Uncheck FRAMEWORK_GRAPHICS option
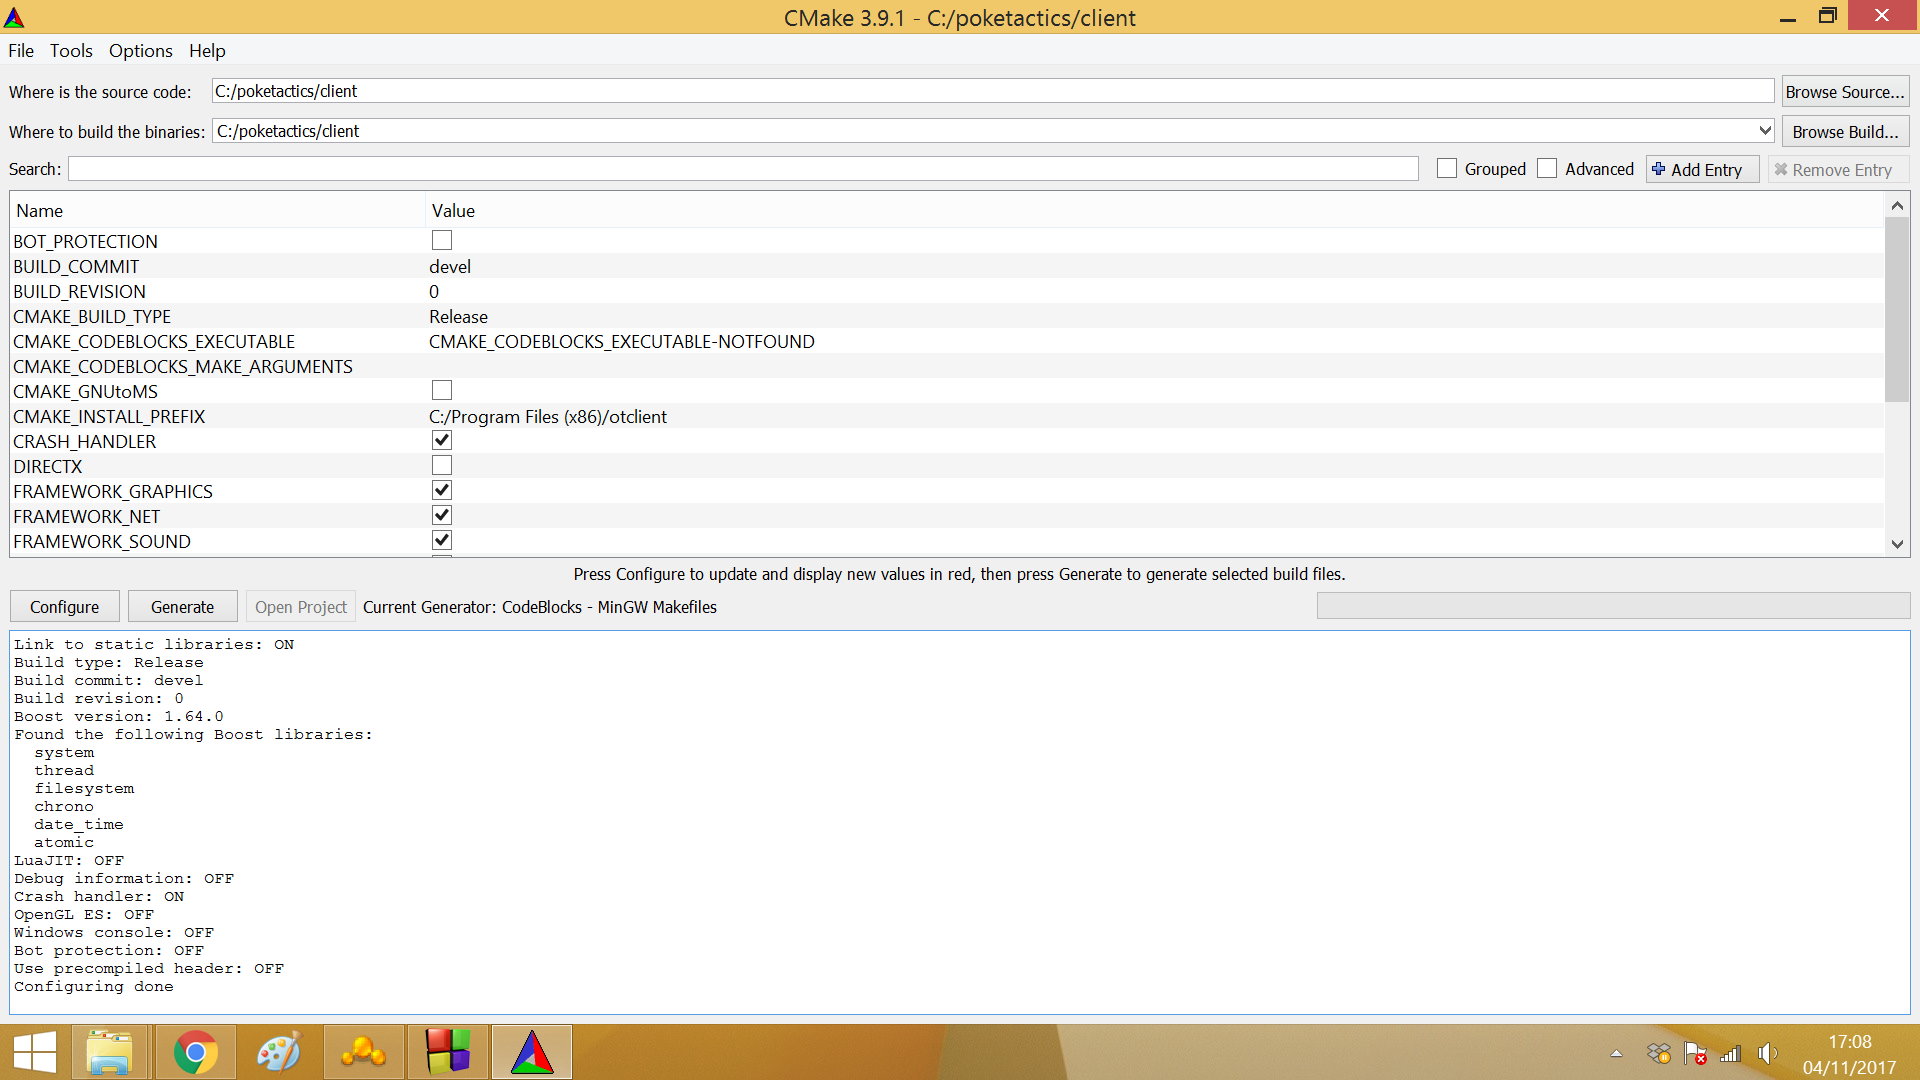 coord(442,491)
